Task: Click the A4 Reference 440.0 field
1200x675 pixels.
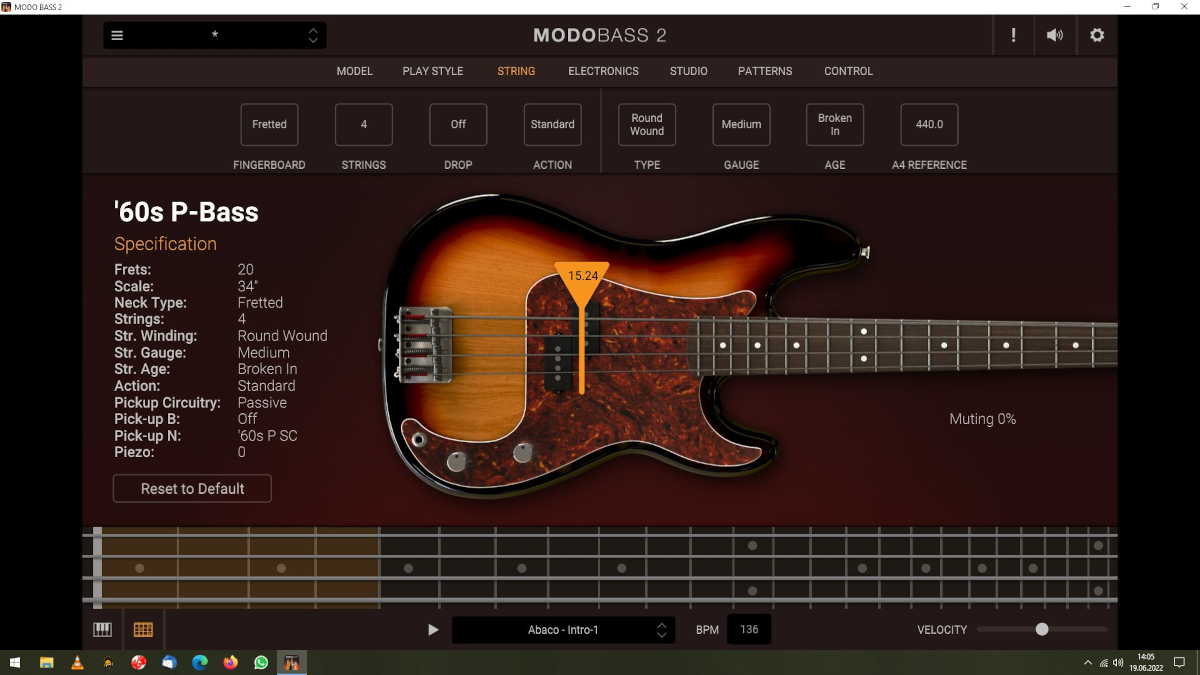Action: click(x=929, y=125)
